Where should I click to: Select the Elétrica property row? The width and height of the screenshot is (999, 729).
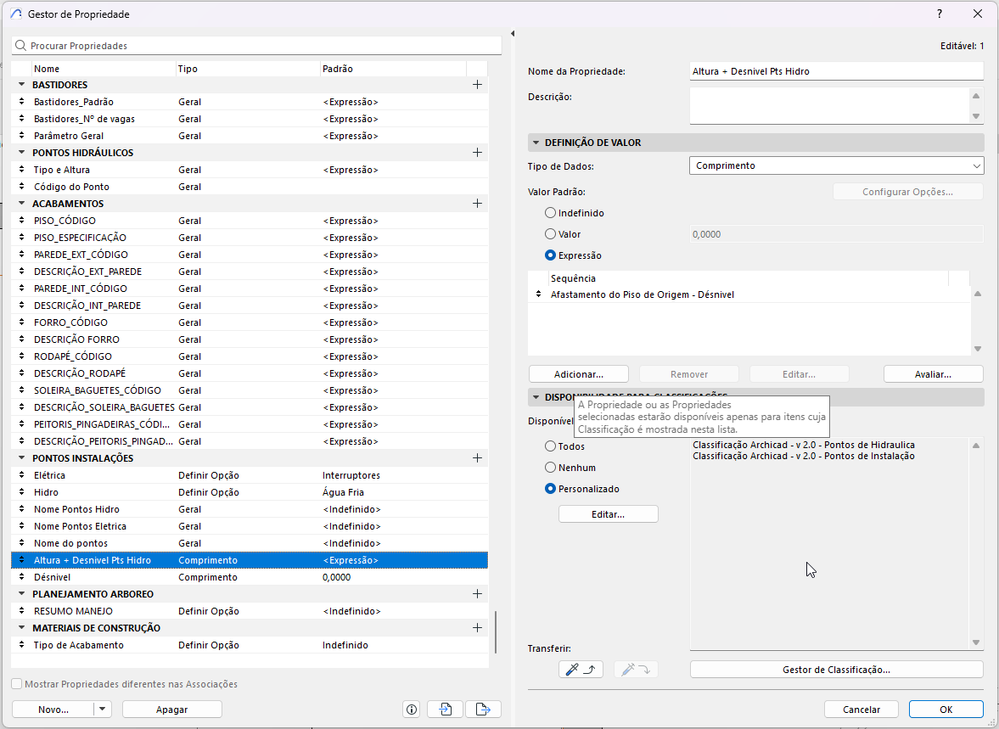click(x=250, y=475)
